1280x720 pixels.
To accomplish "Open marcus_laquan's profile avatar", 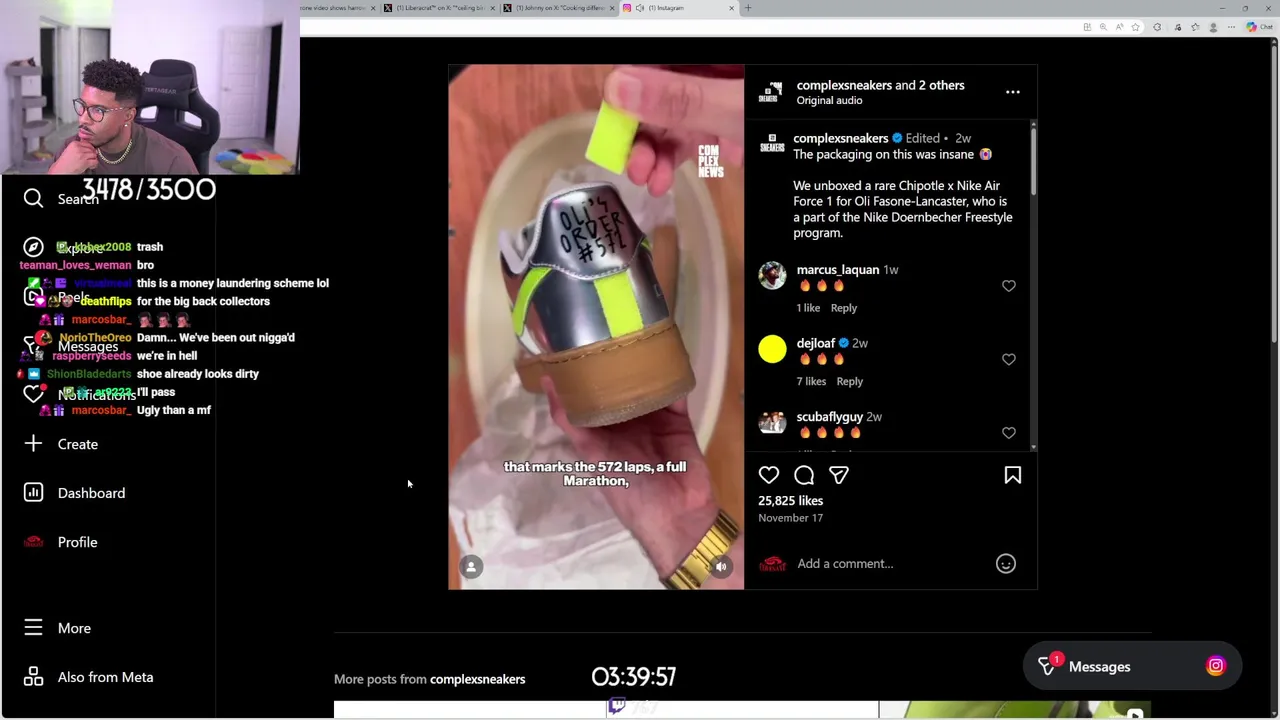I will coord(772,275).
